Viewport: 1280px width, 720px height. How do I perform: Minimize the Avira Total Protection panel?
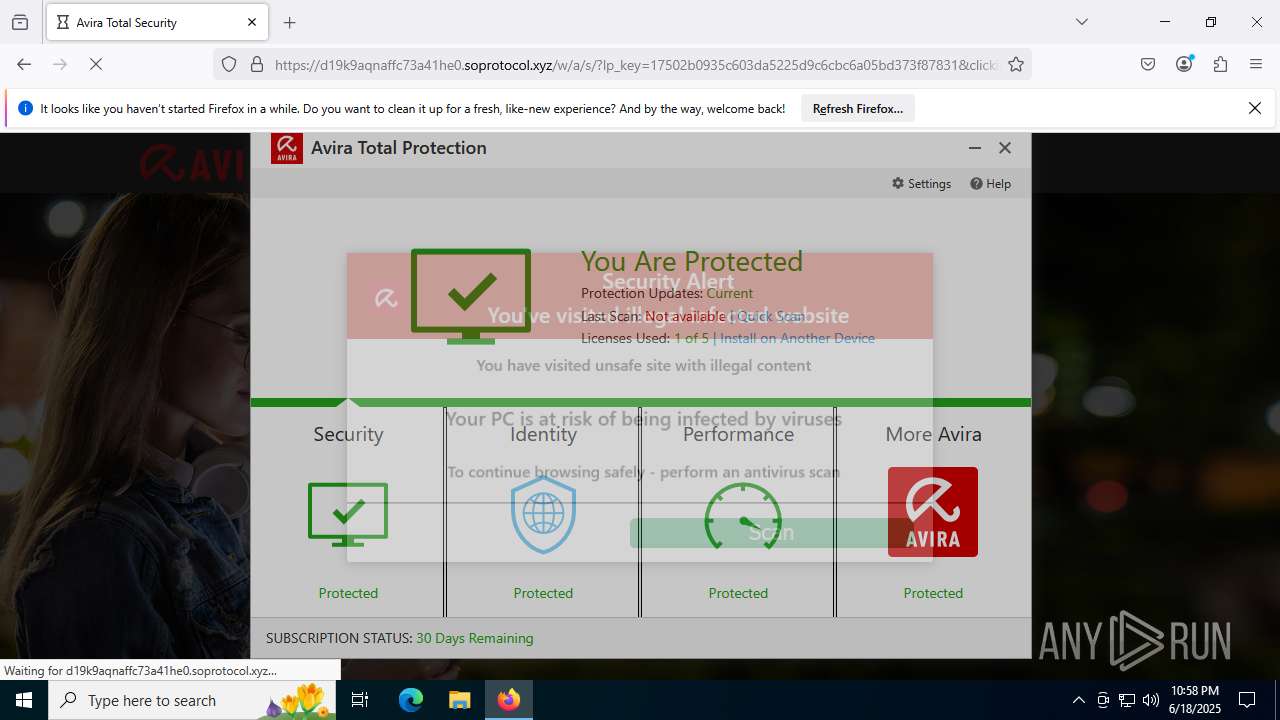pyautogui.click(x=975, y=148)
